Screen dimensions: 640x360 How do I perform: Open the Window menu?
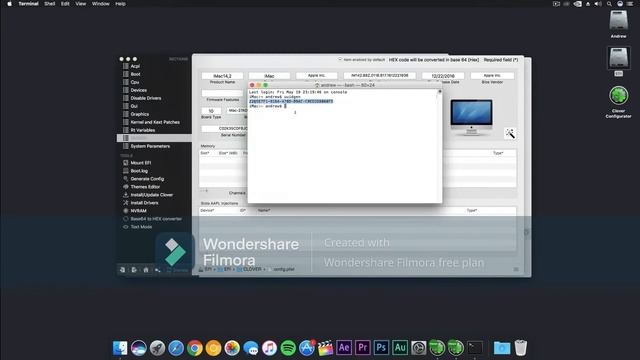point(100,4)
